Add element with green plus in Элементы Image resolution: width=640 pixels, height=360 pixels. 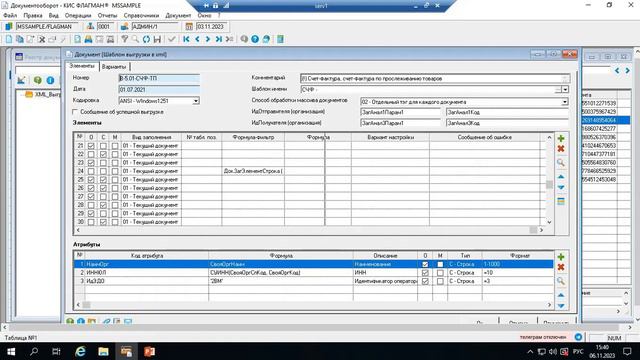click(561, 138)
